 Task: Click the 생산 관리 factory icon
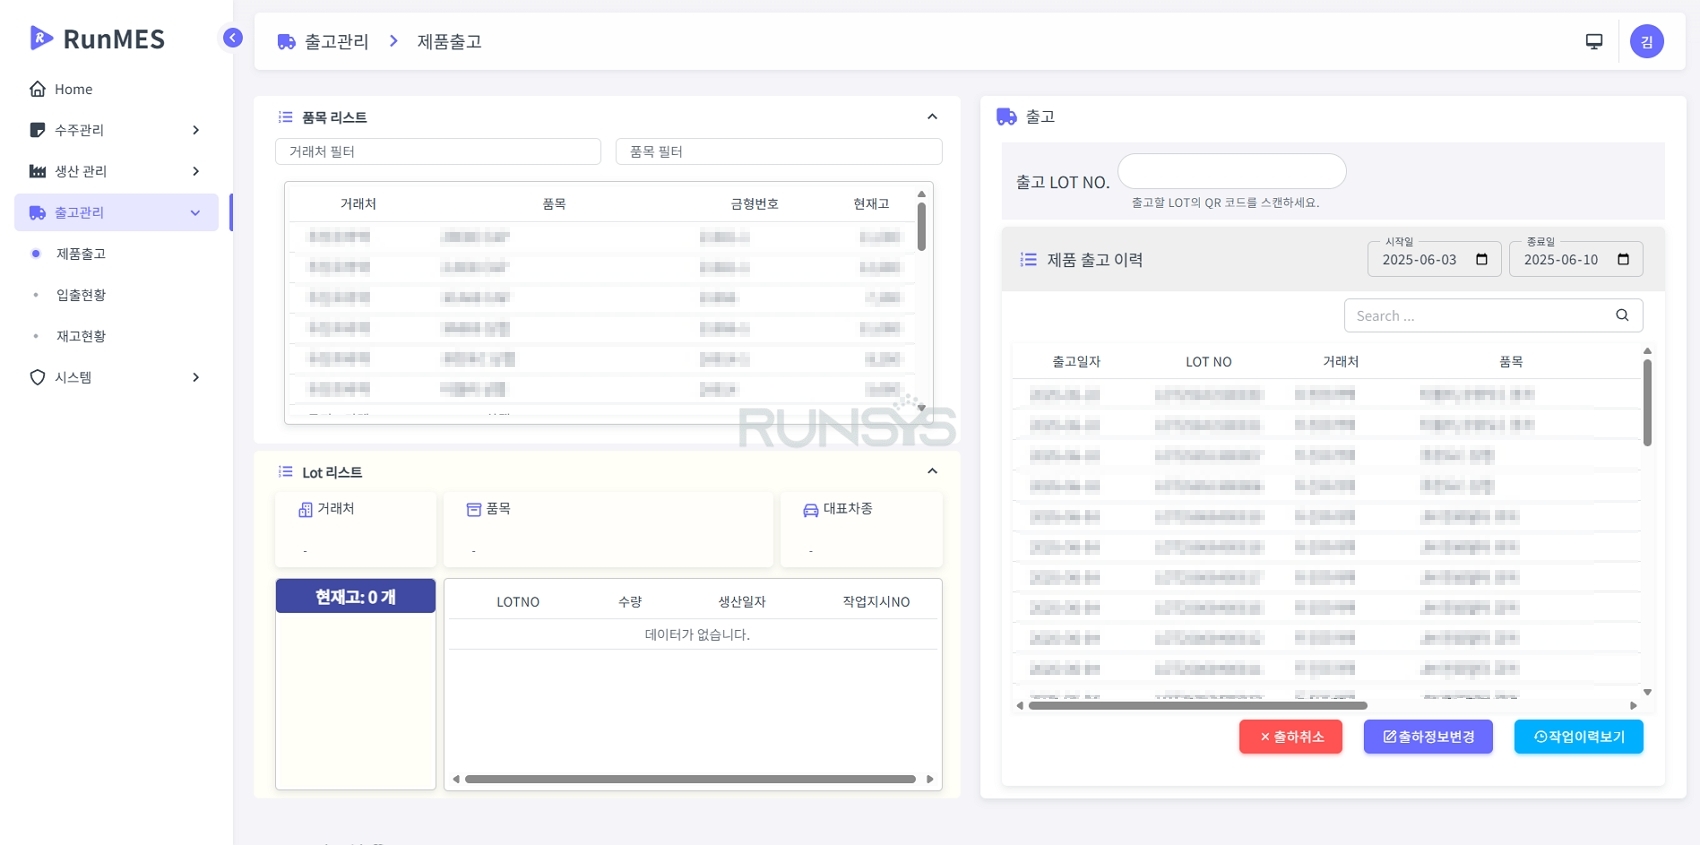coord(38,171)
